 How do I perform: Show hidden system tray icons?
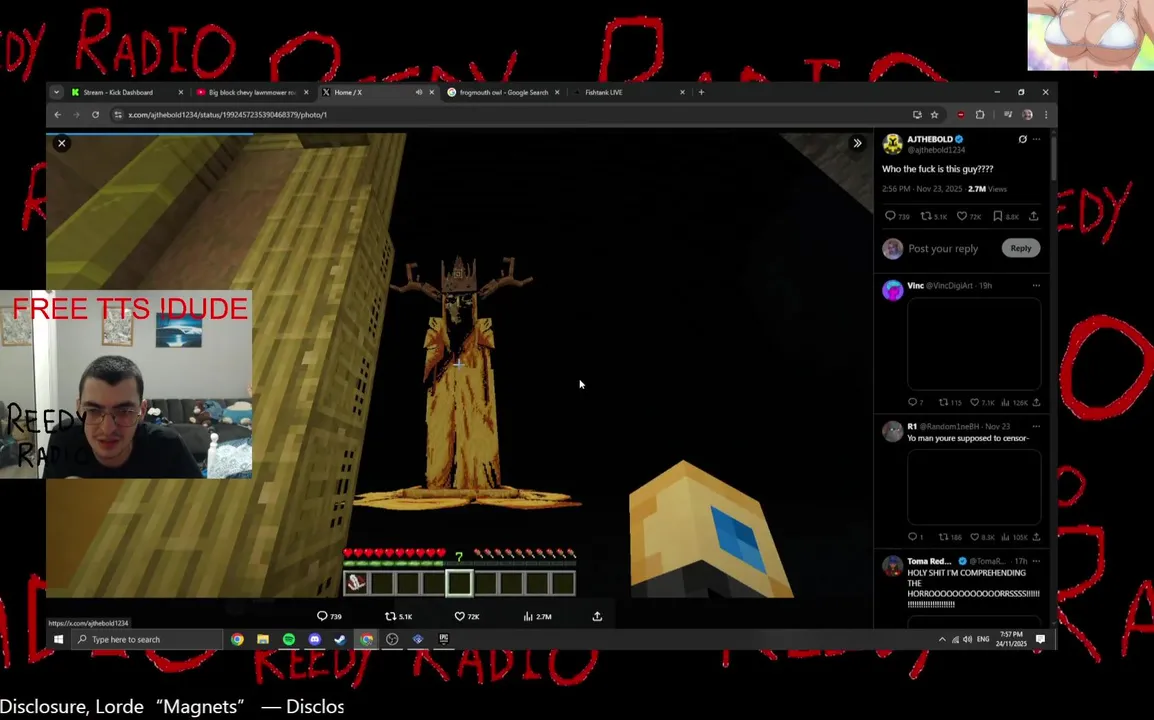pyautogui.click(x=942, y=640)
